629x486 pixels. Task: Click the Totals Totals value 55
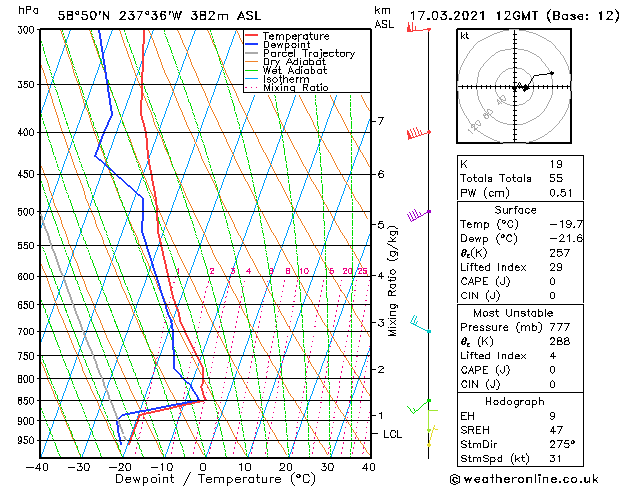(x=556, y=178)
